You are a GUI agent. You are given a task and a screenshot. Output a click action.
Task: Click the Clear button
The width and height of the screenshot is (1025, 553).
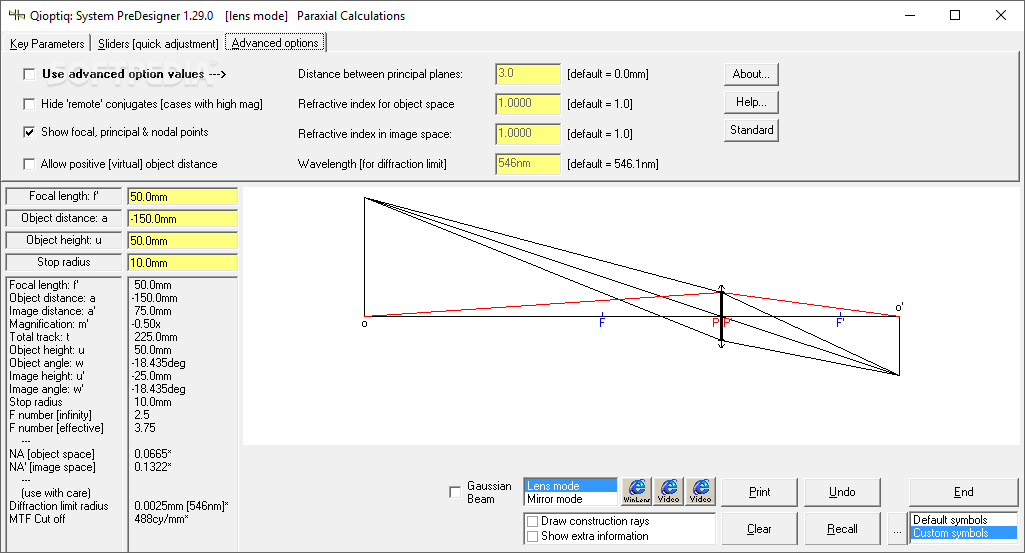[759, 529]
